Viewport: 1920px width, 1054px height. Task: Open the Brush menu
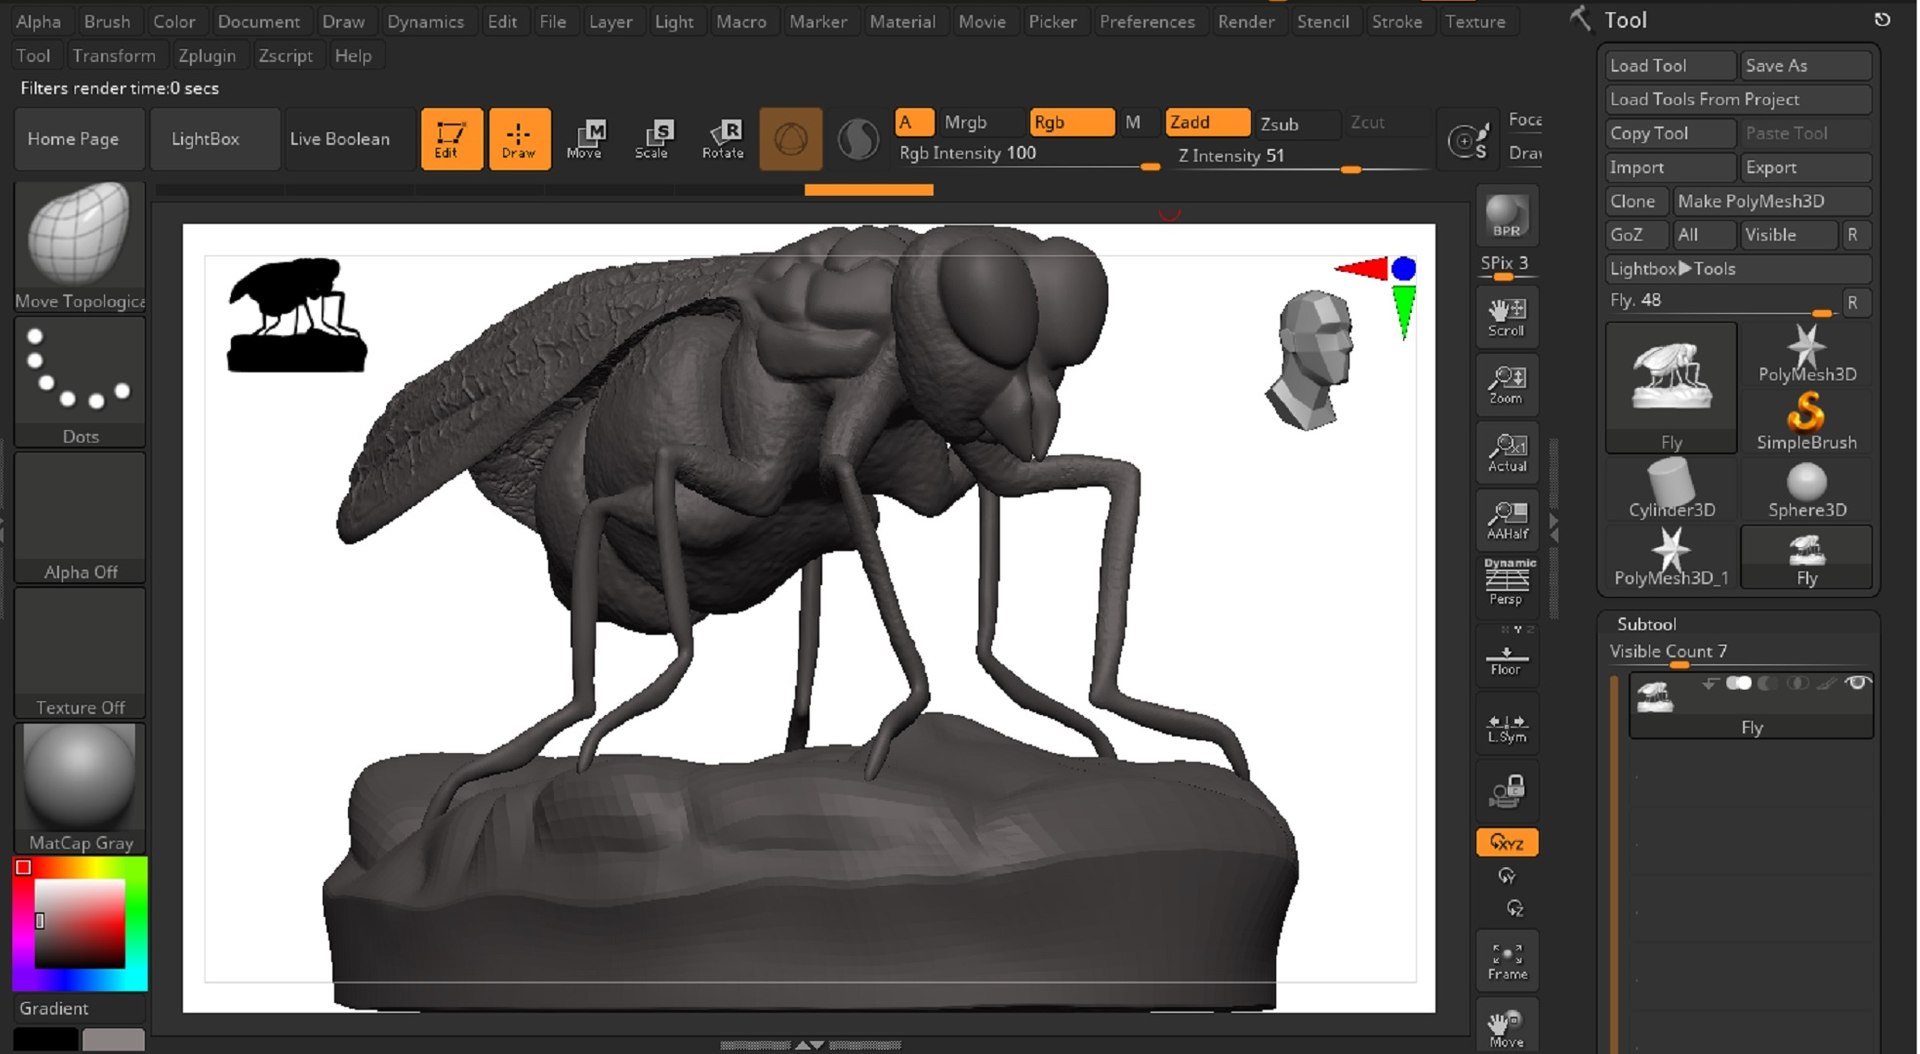107,21
